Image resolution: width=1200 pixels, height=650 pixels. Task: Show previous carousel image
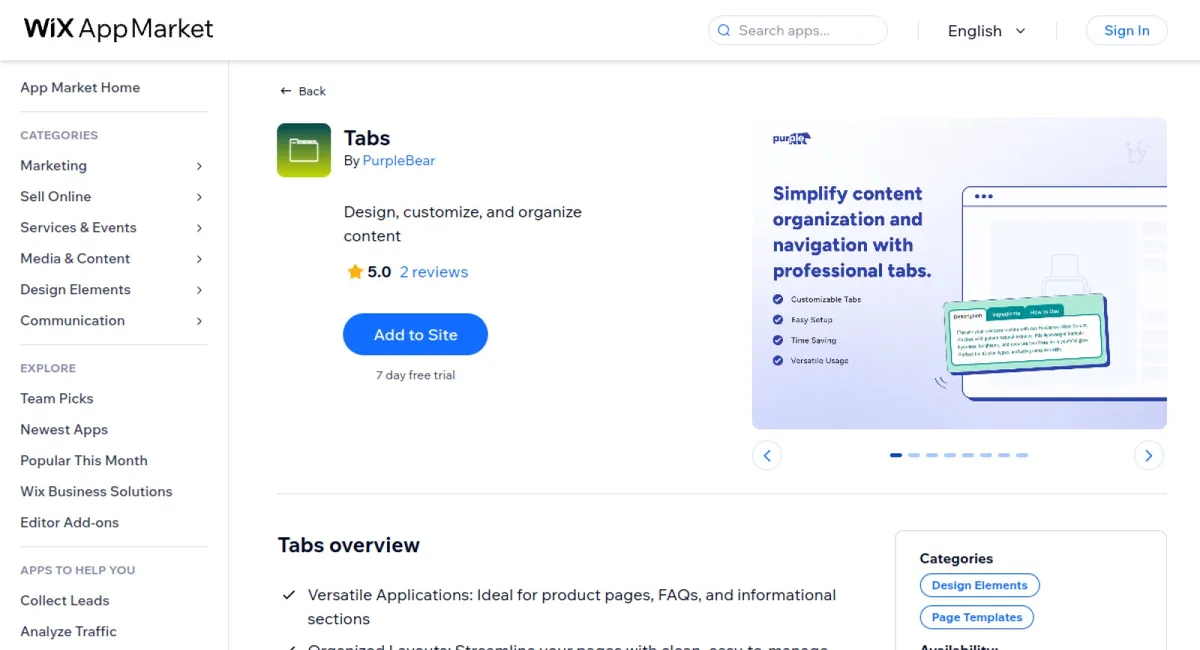coord(767,455)
